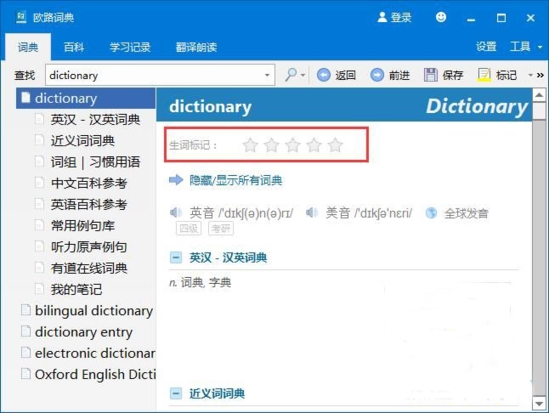Click the 全球发音 globe icon
549x413 pixels.
point(431,213)
